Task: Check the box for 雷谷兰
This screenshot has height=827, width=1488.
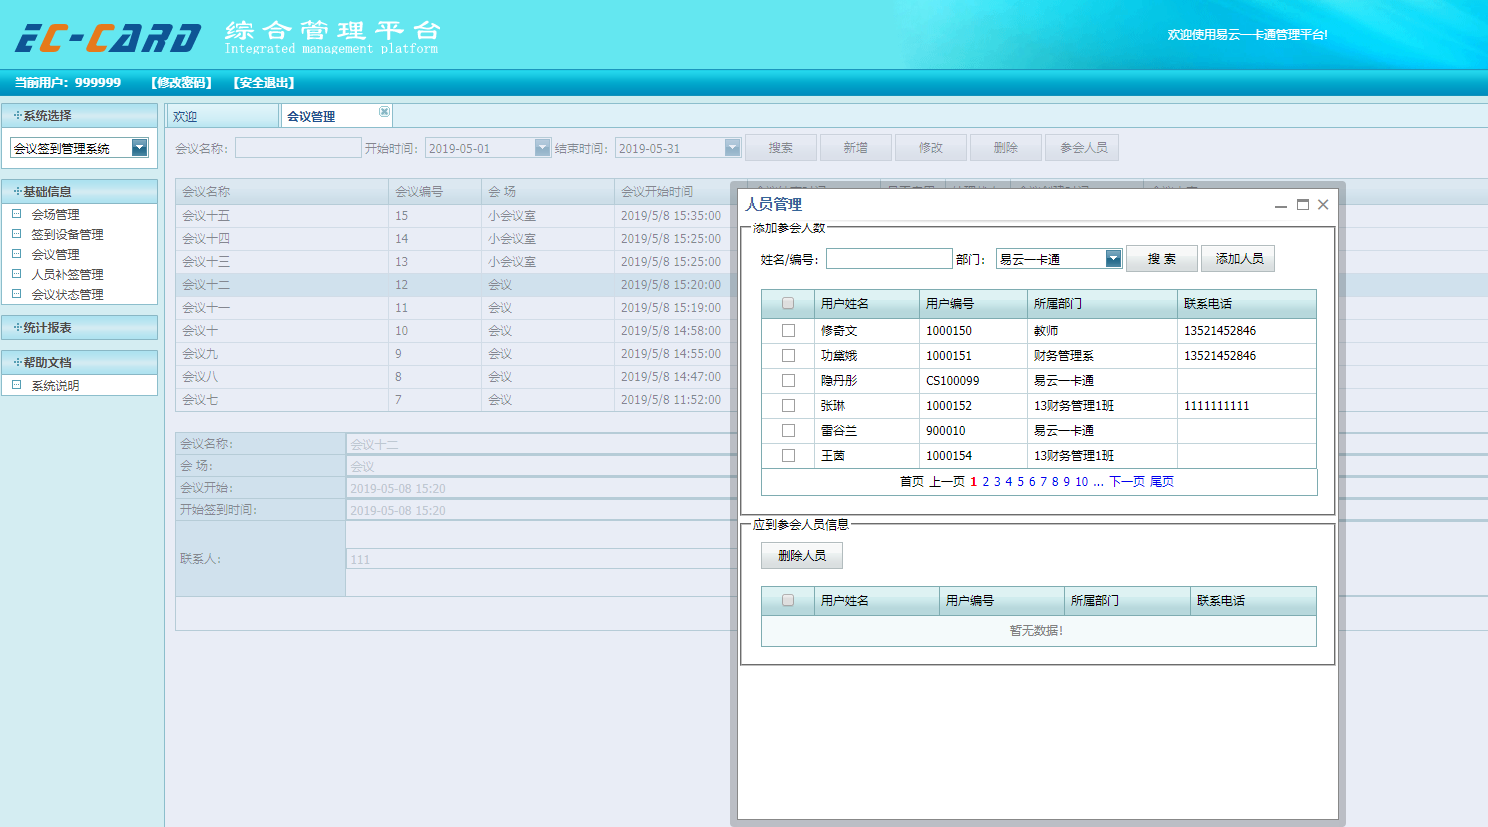Action: [x=788, y=430]
